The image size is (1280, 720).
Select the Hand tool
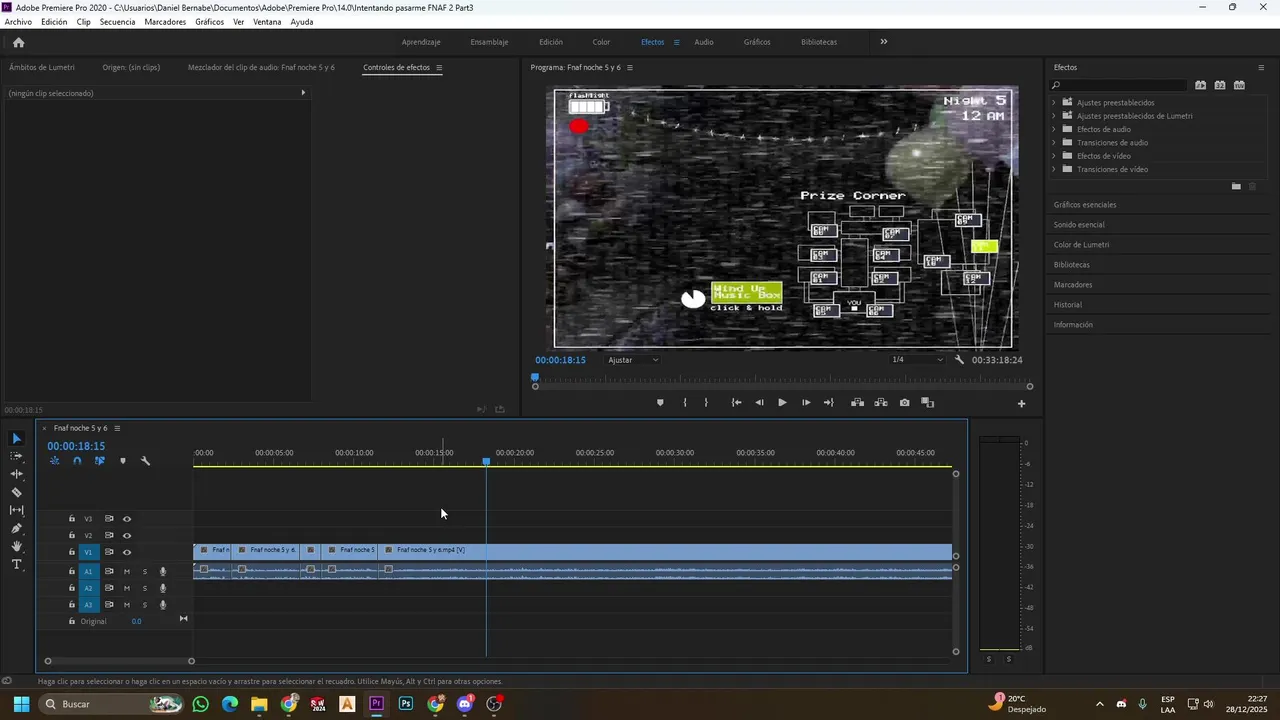(16, 546)
